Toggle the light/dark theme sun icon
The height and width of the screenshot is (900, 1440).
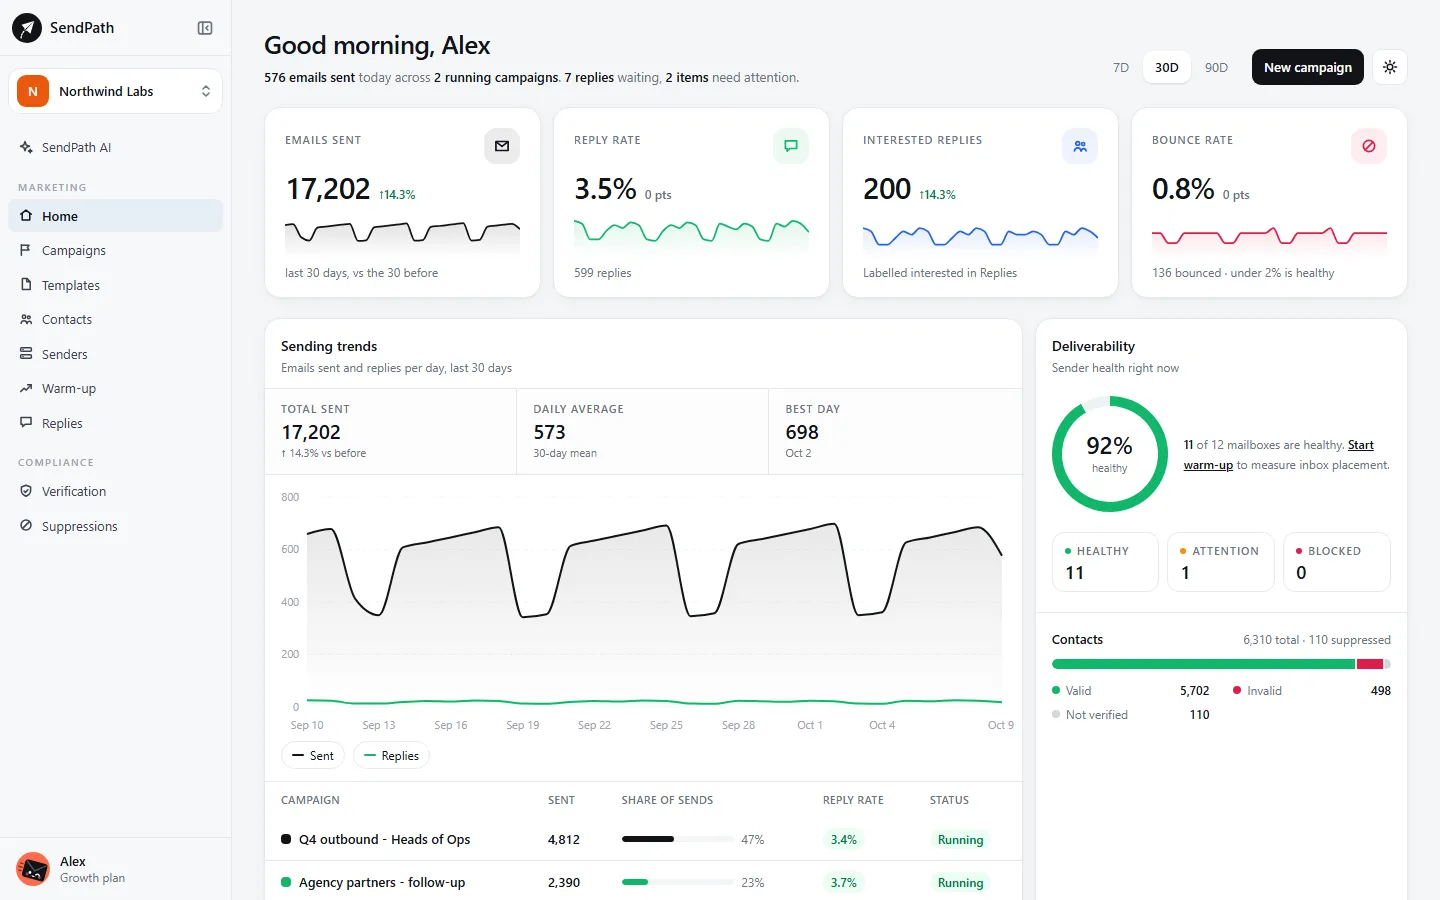1390,67
